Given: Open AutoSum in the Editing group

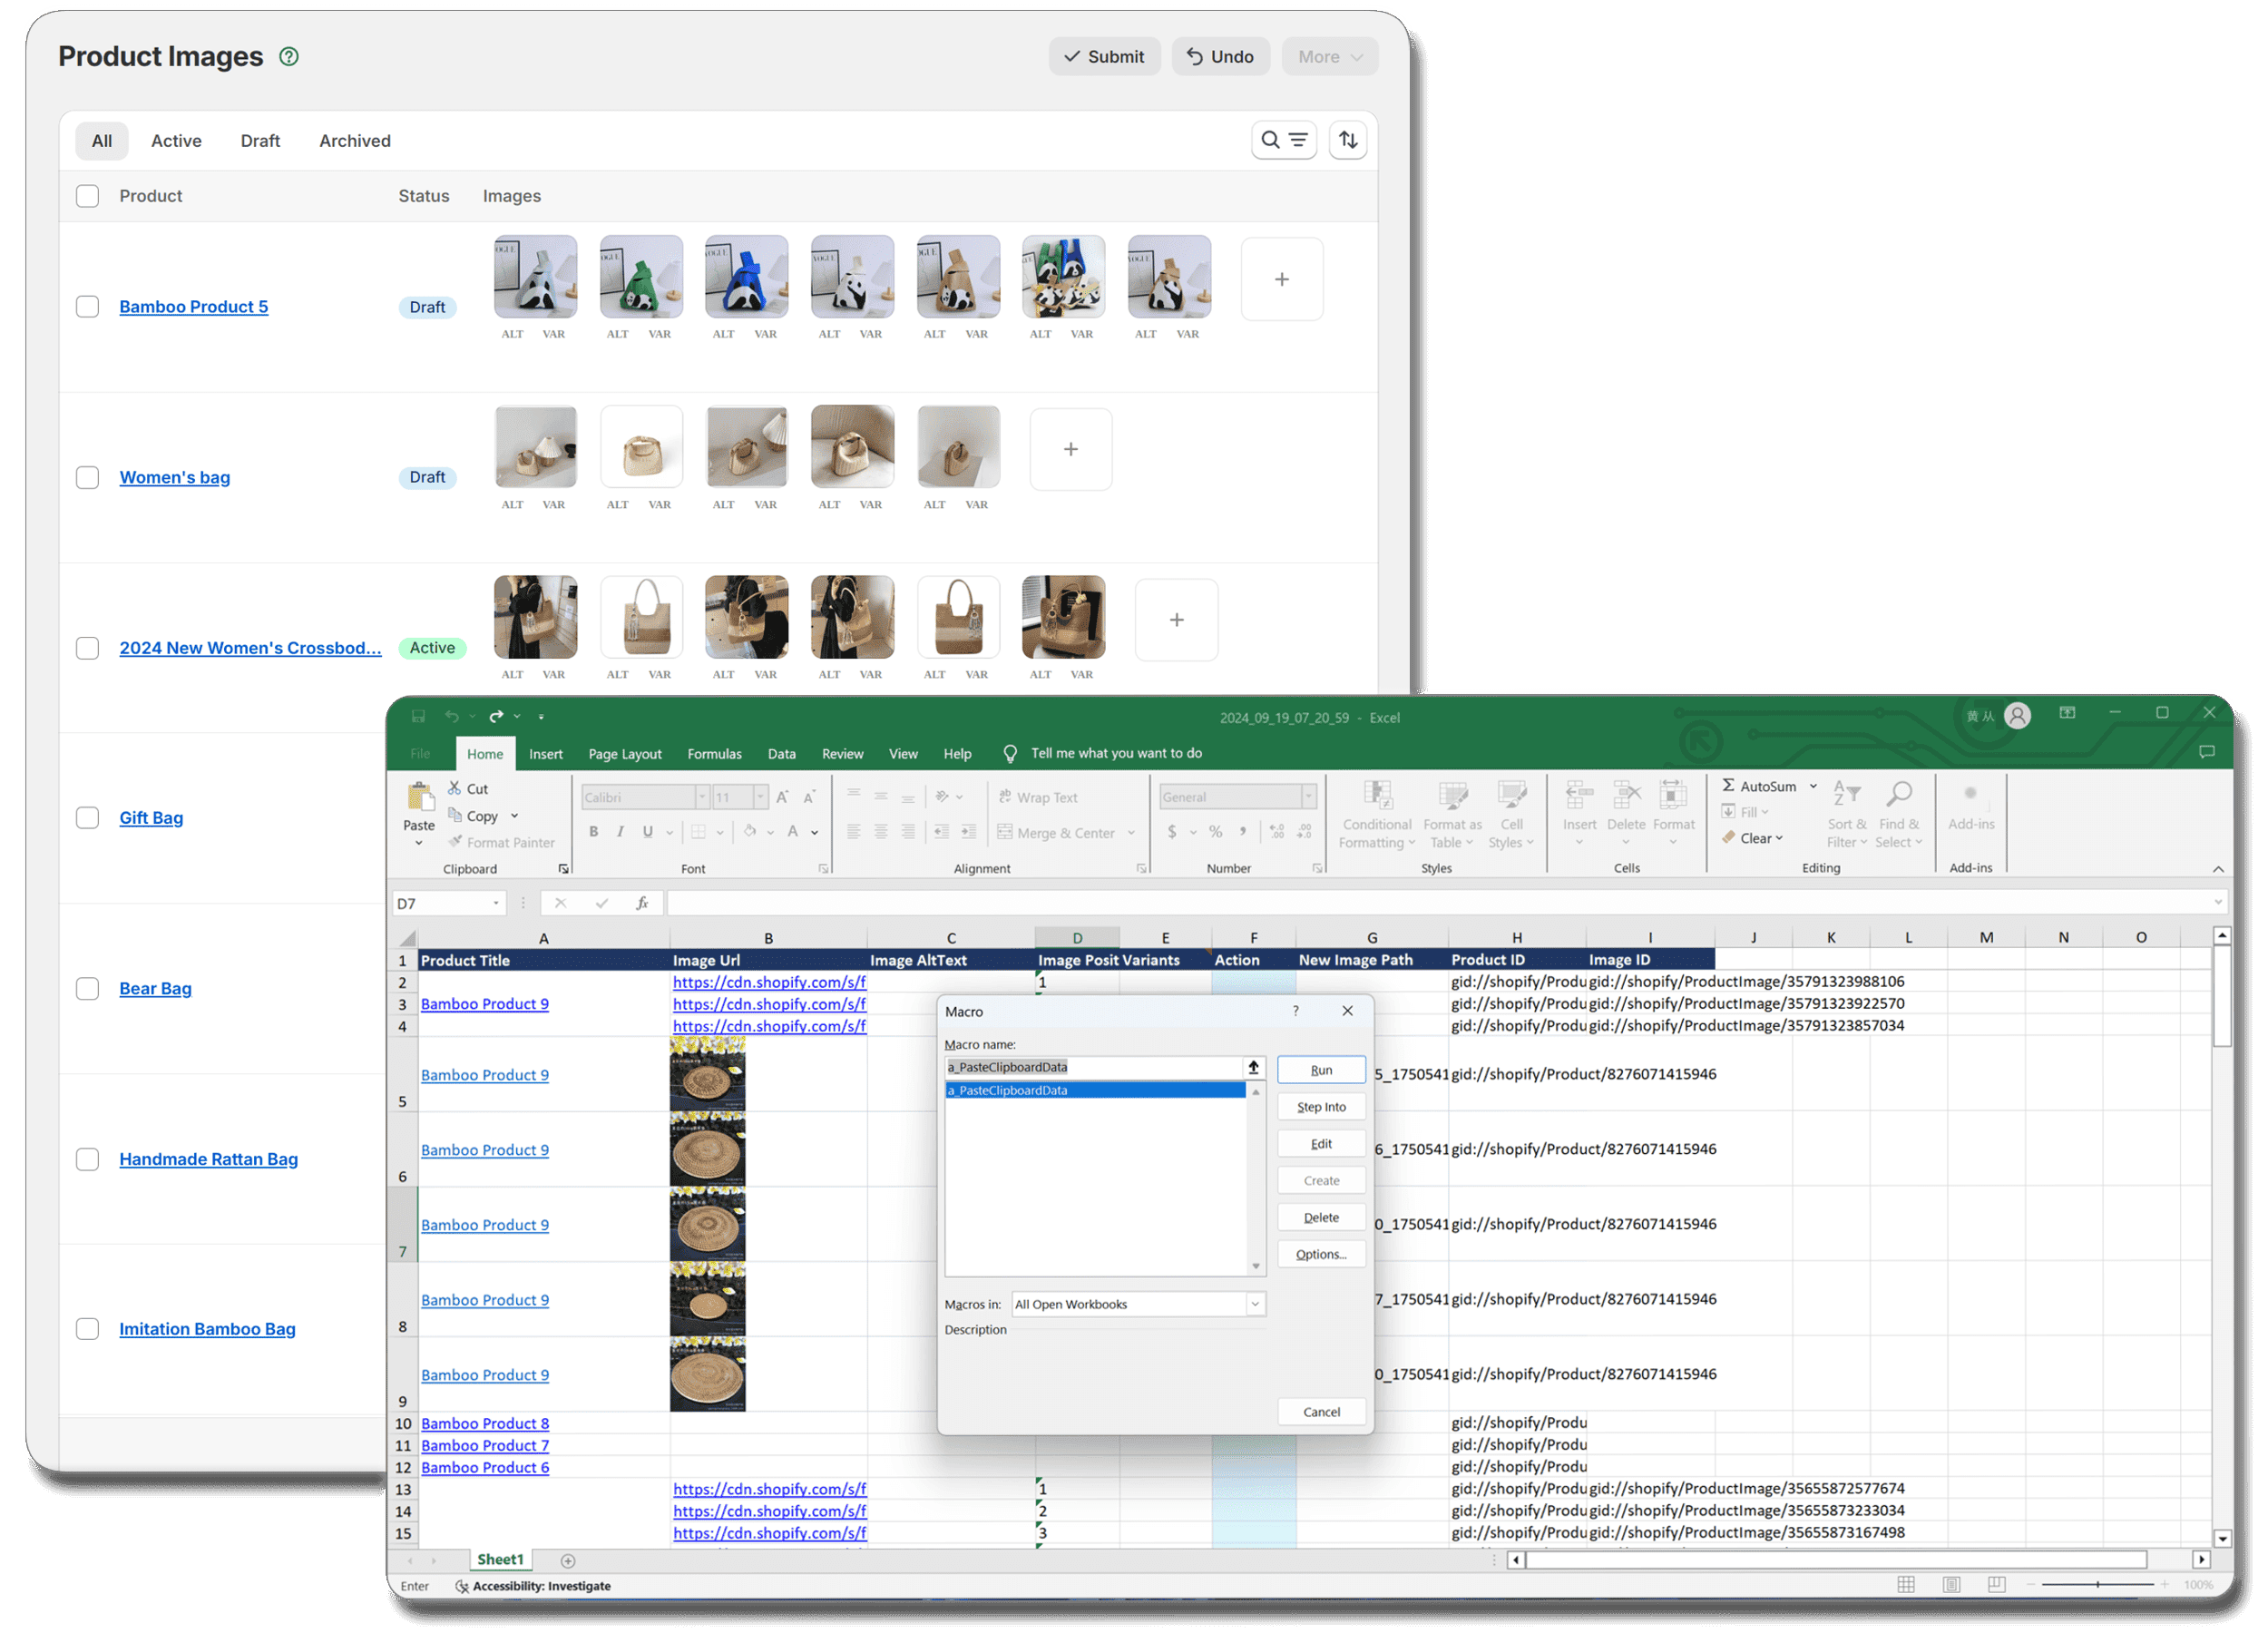Looking at the screenshot, I should (1764, 786).
